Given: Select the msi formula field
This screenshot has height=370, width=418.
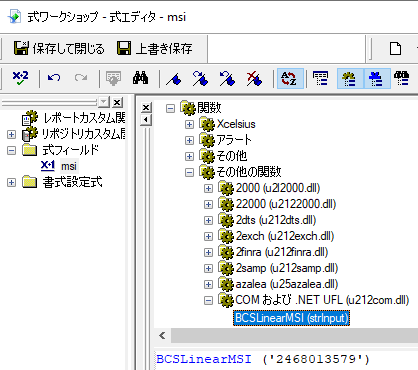Looking at the screenshot, I should (x=69, y=166).
